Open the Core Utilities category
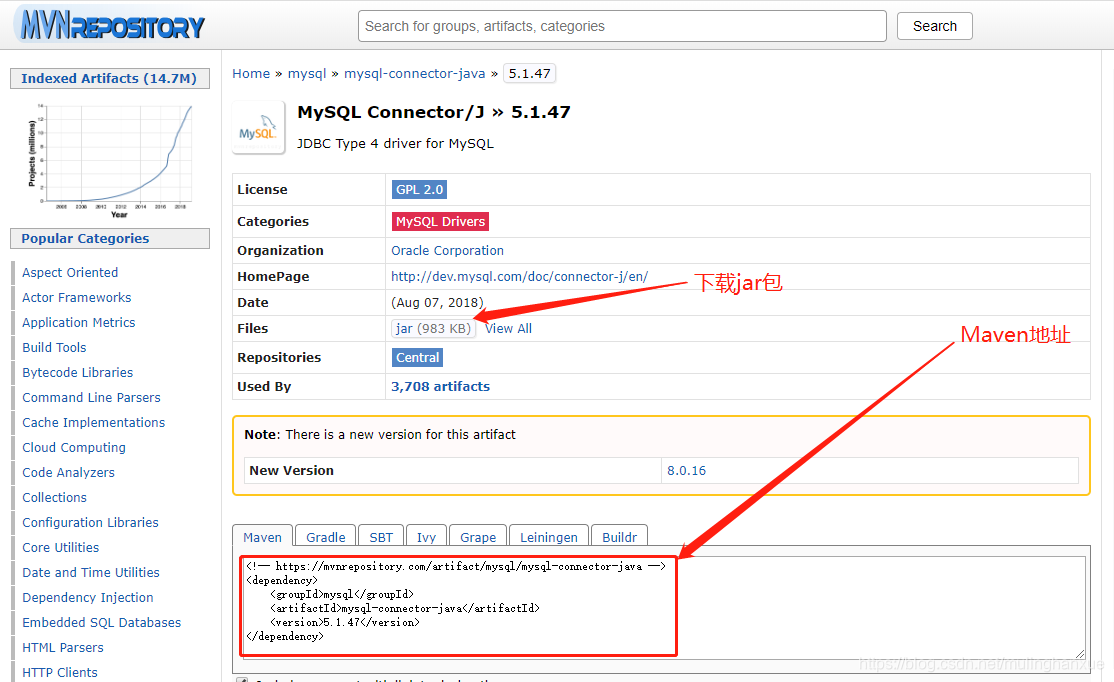The image size is (1114, 682). [x=60, y=547]
